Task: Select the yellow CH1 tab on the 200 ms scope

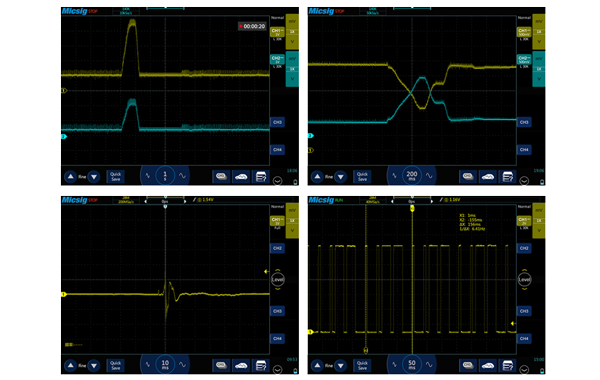Action: 524,32
